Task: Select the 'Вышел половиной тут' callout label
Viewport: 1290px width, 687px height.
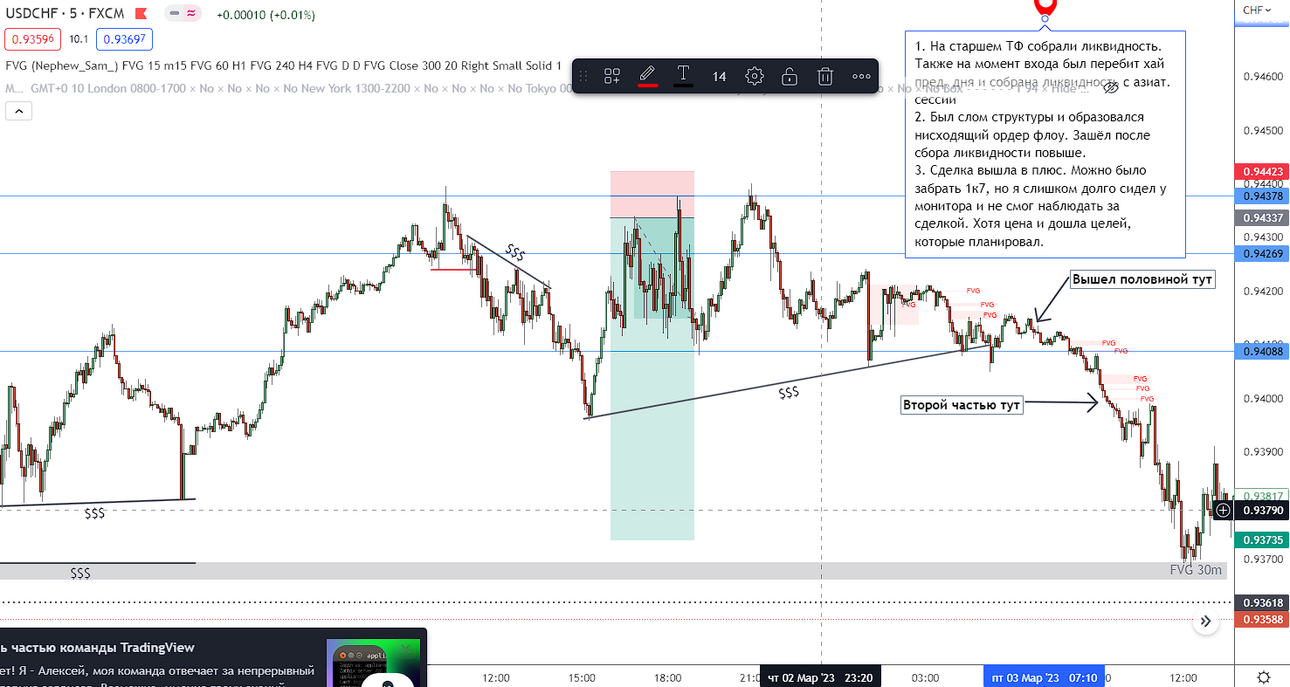Action: pos(1142,280)
